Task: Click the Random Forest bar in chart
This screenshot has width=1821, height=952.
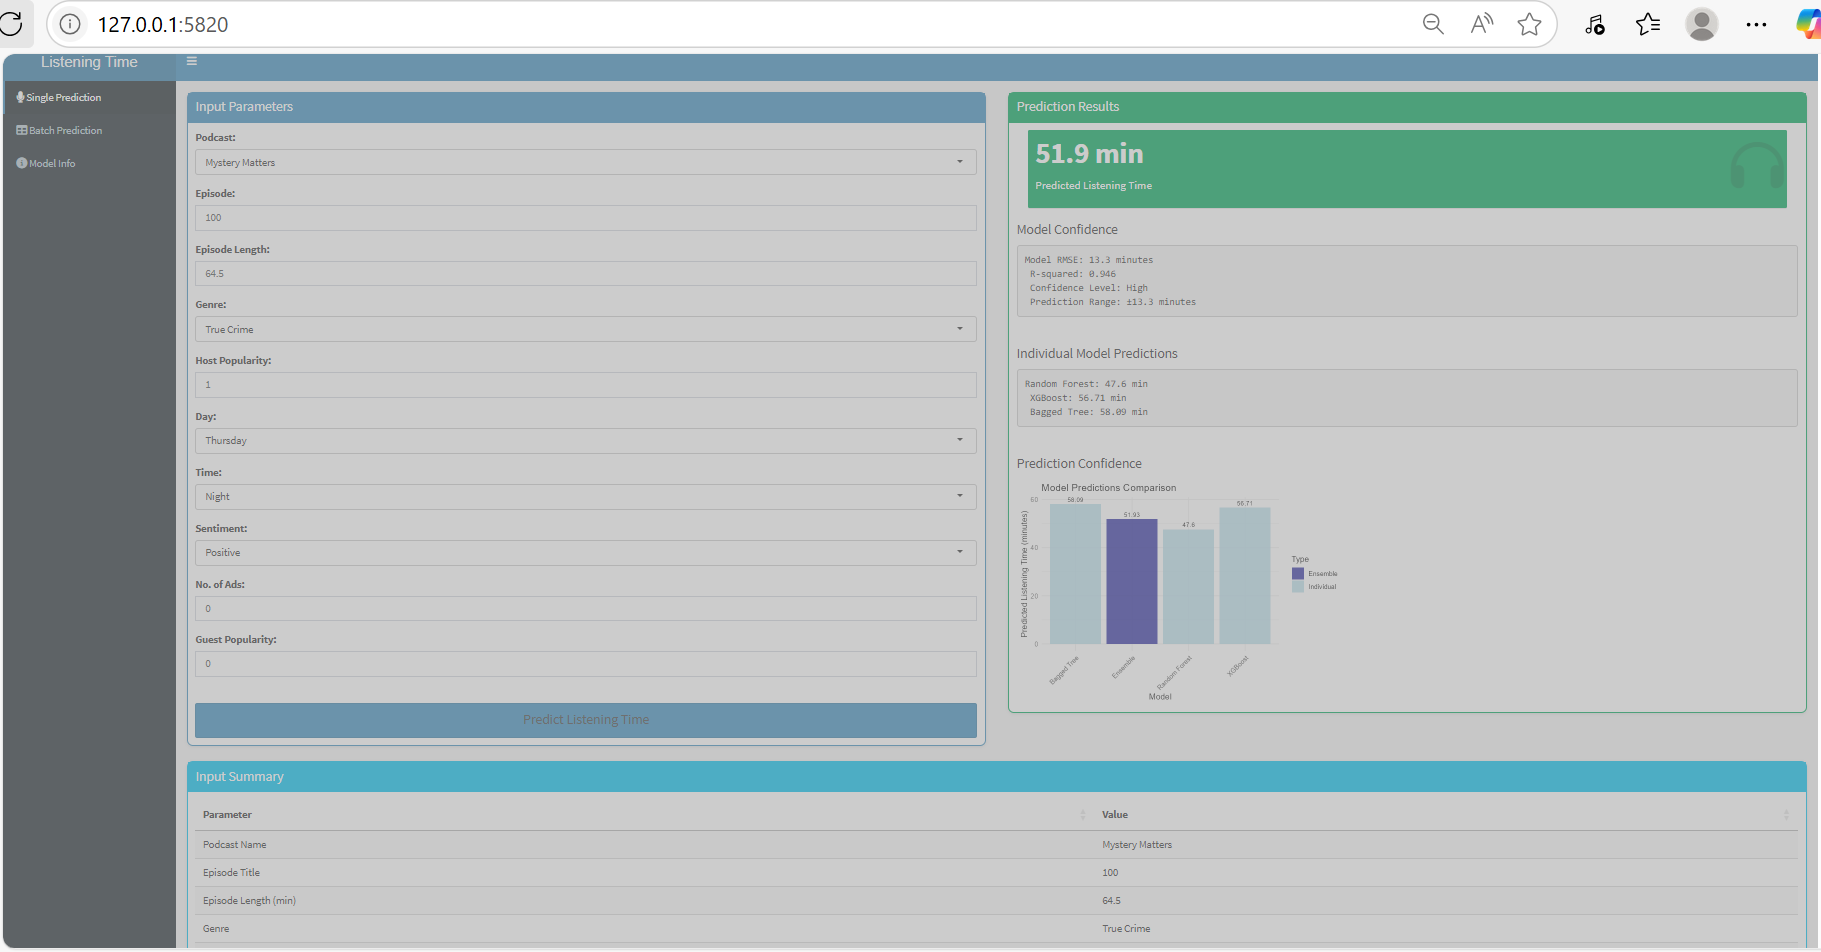Action: coord(1188,587)
